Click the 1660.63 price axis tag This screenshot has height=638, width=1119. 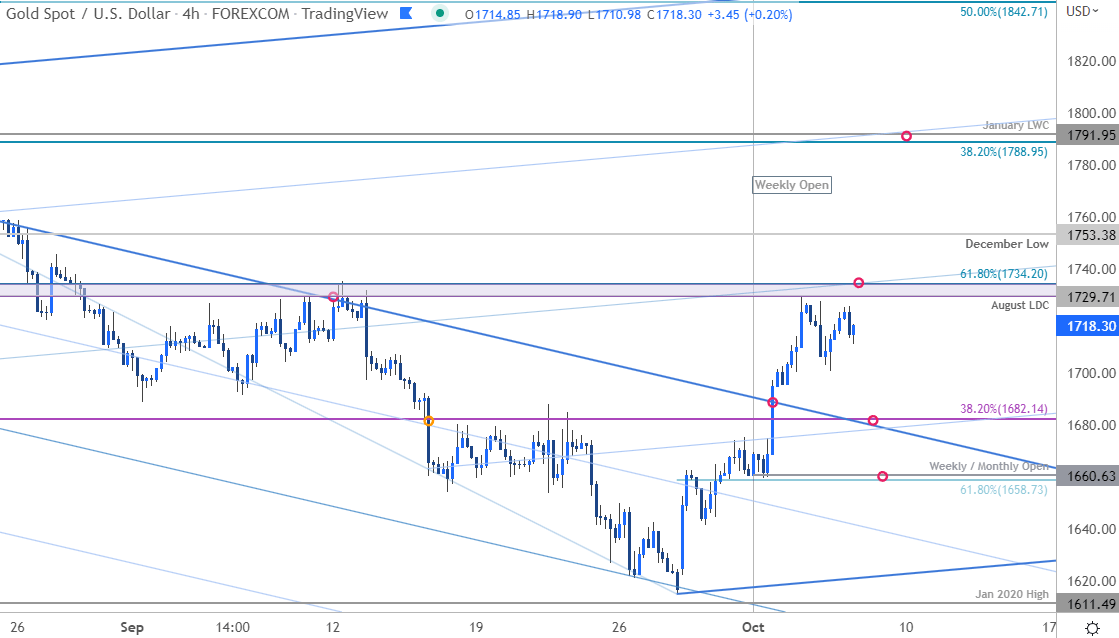(1088, 476)
